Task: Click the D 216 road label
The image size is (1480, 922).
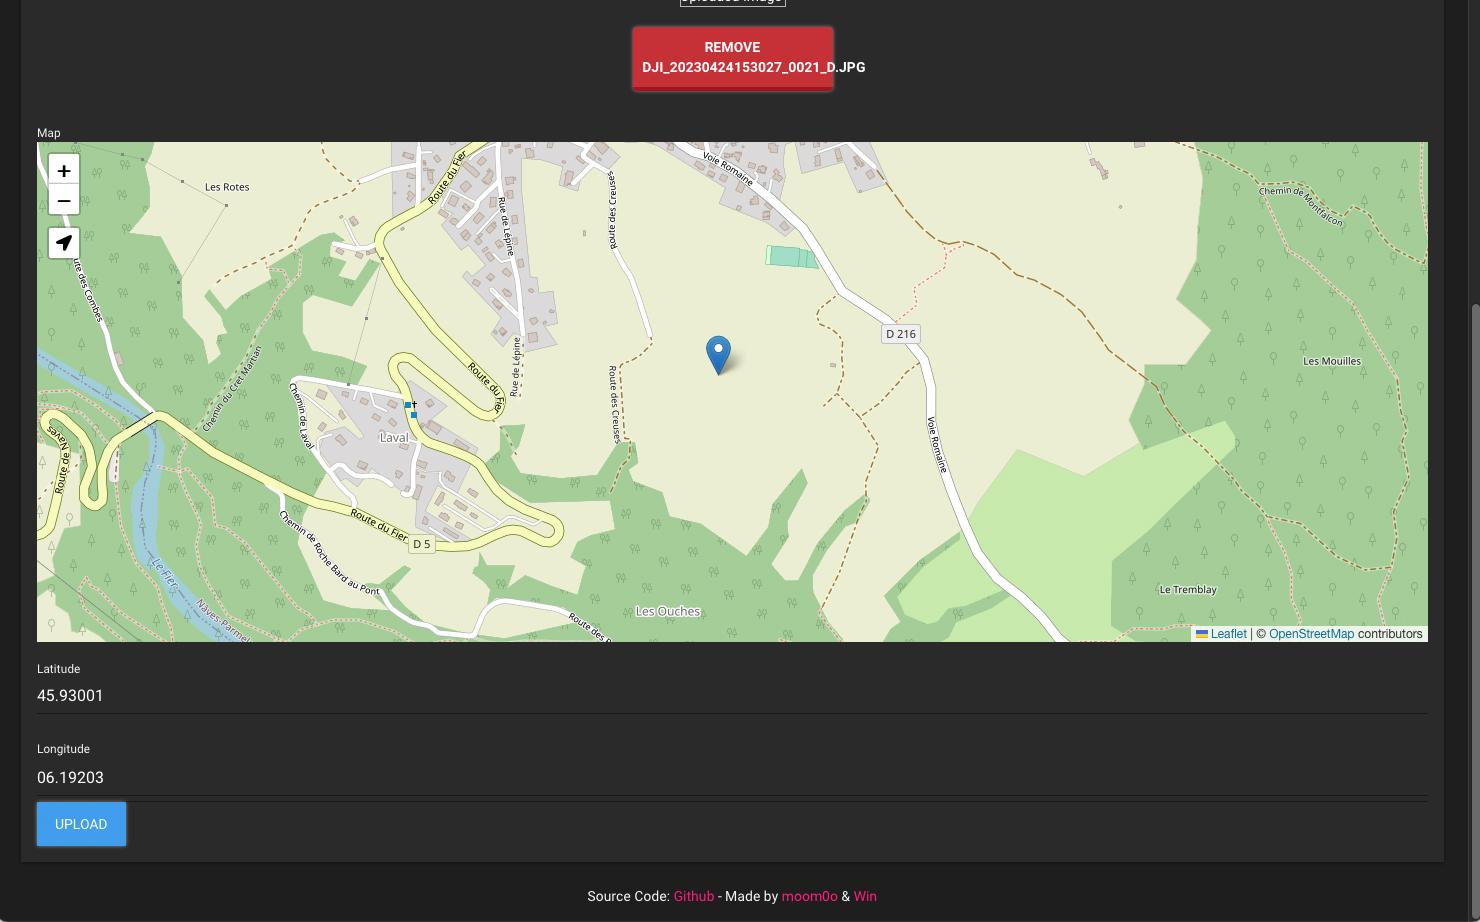Action: [900, 334]
